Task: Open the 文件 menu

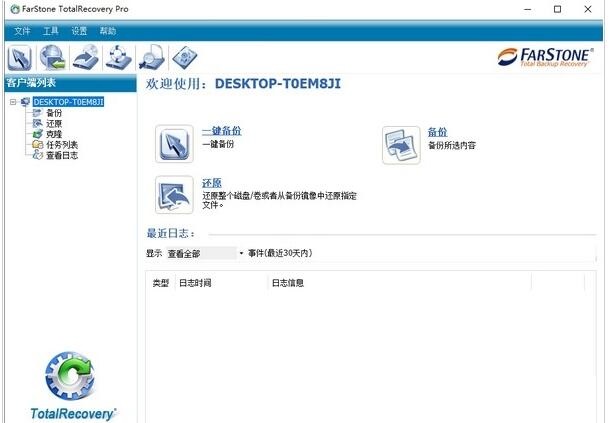Action: coord(22,31)
